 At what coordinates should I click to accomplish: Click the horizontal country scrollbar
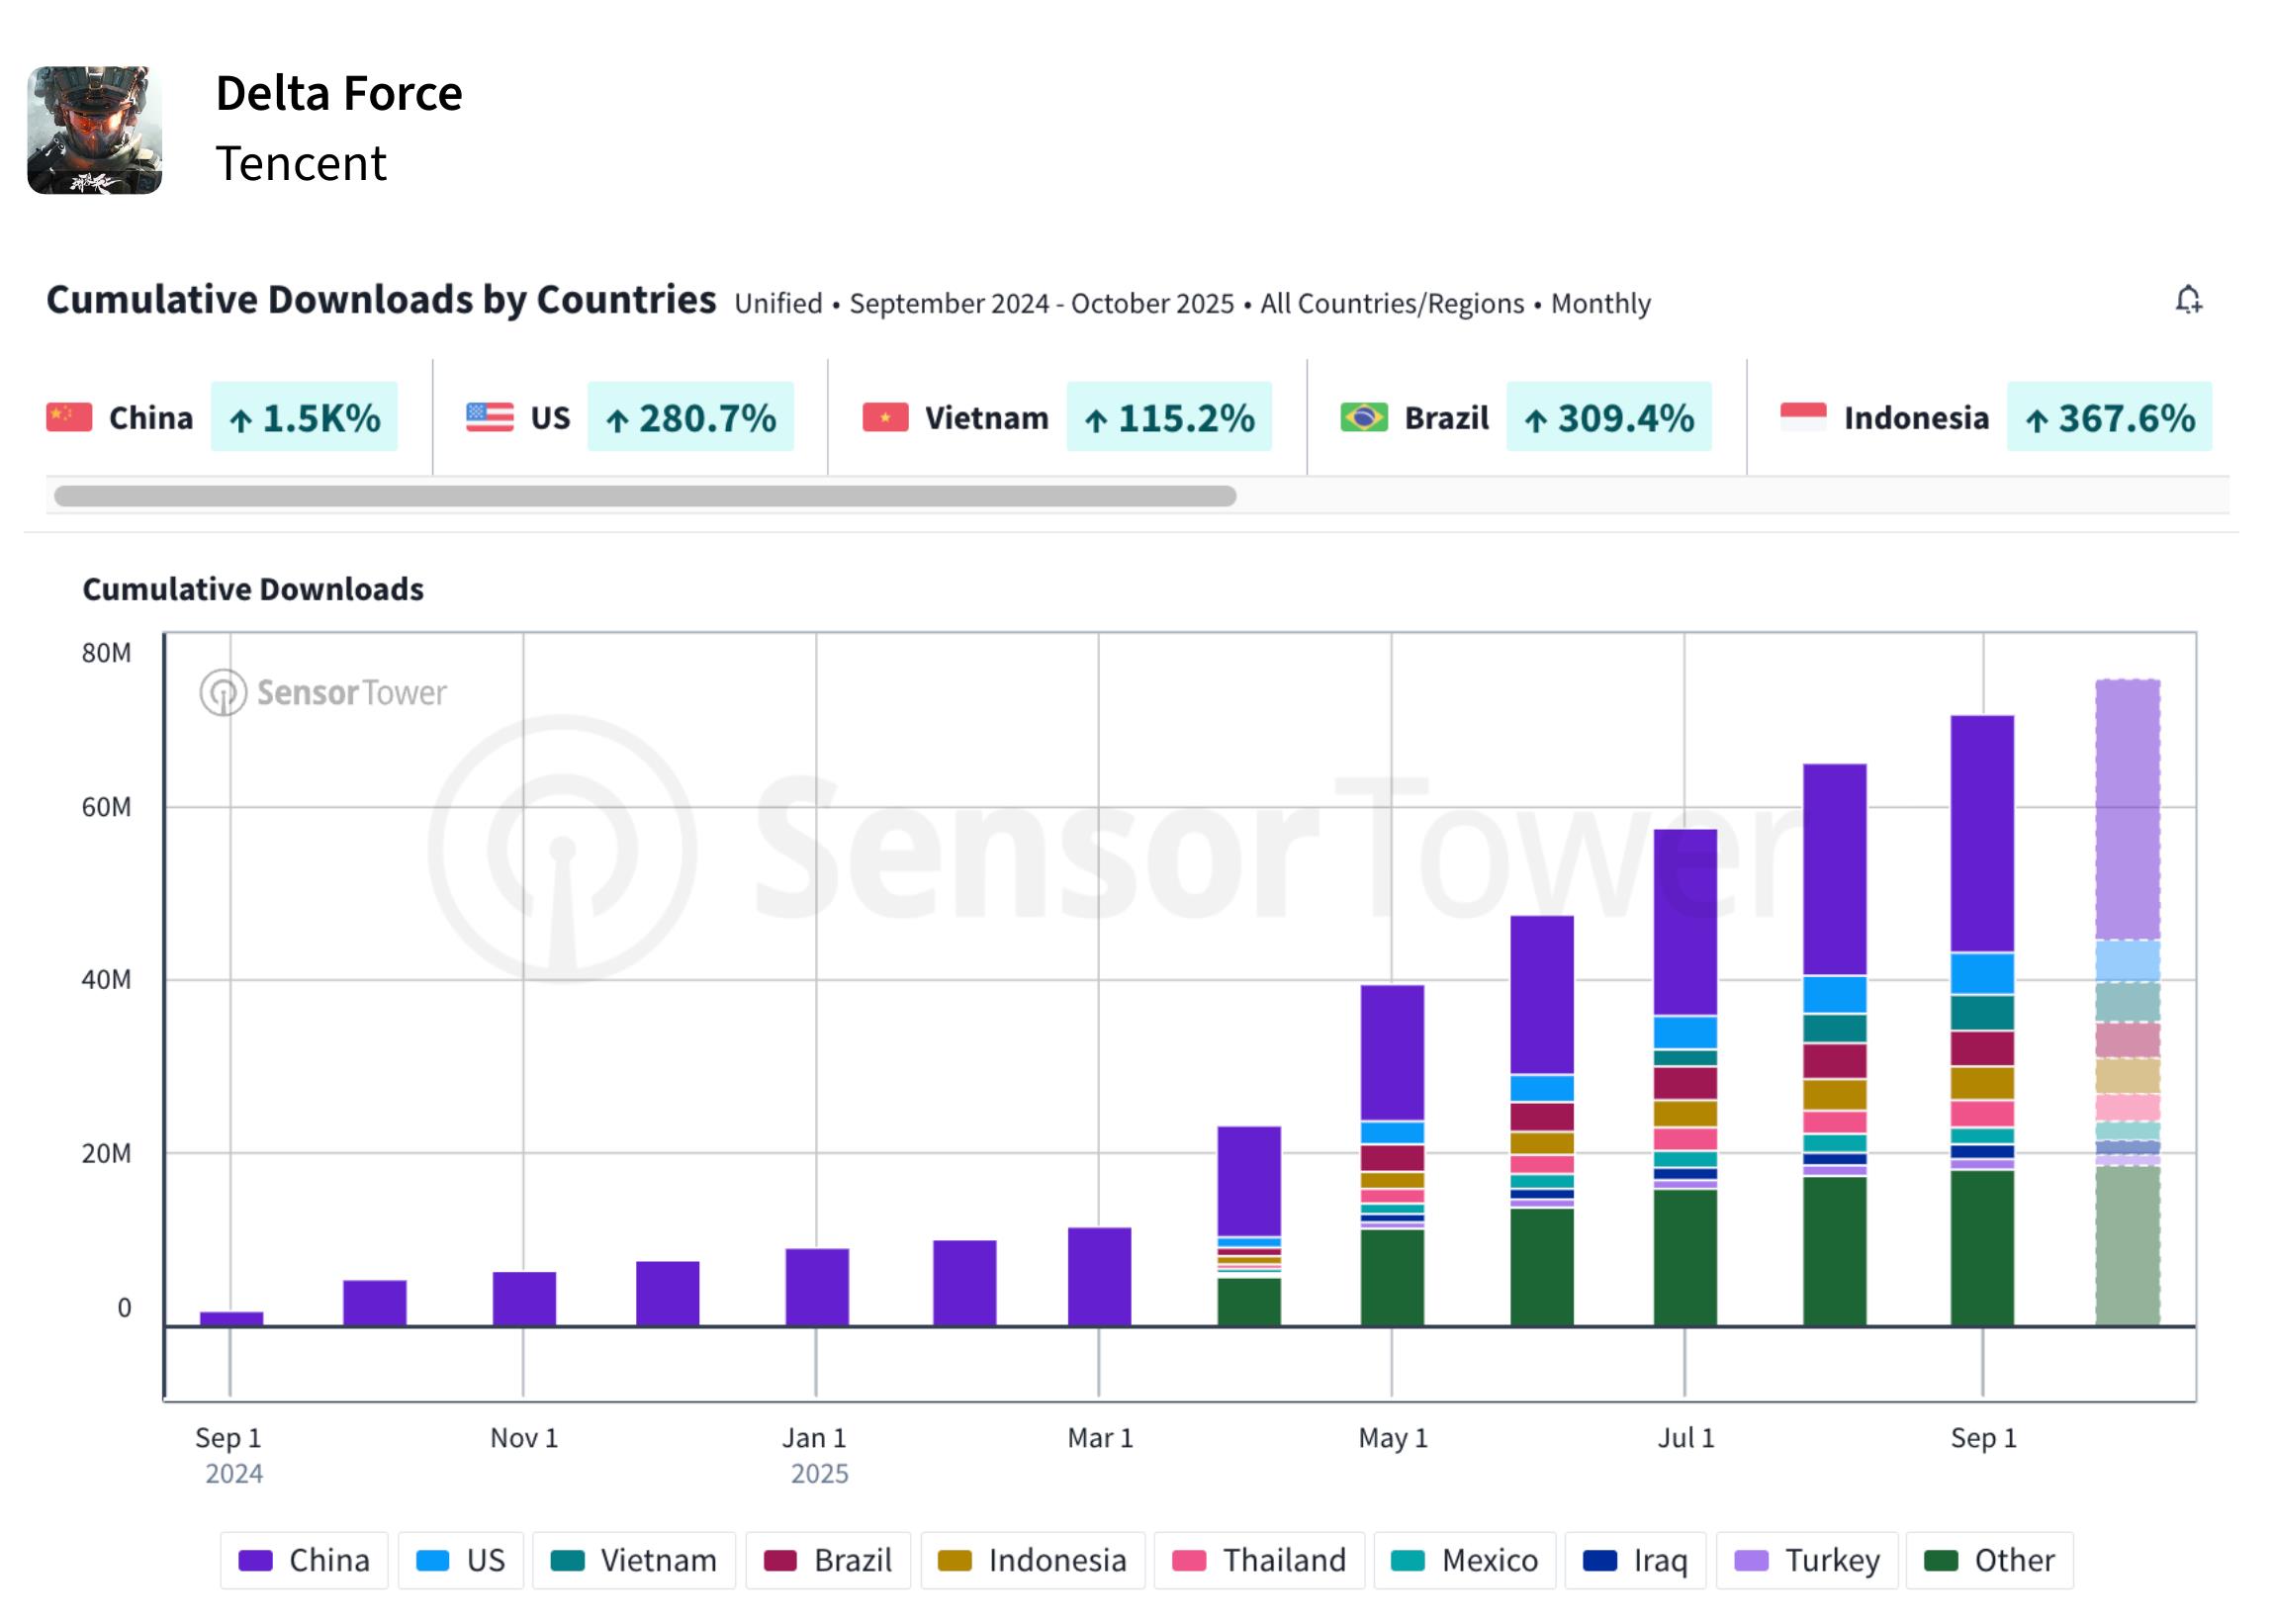click(x=645, y=496)
